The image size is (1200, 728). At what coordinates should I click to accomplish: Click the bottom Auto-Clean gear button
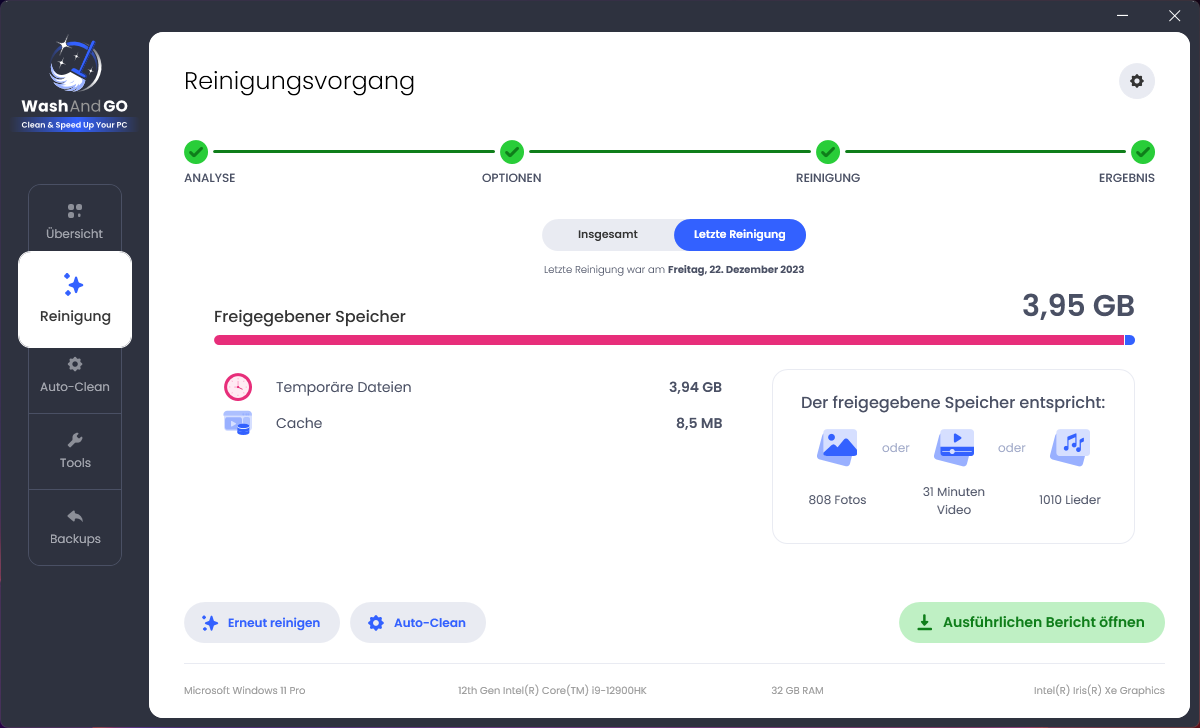(418, 623)
